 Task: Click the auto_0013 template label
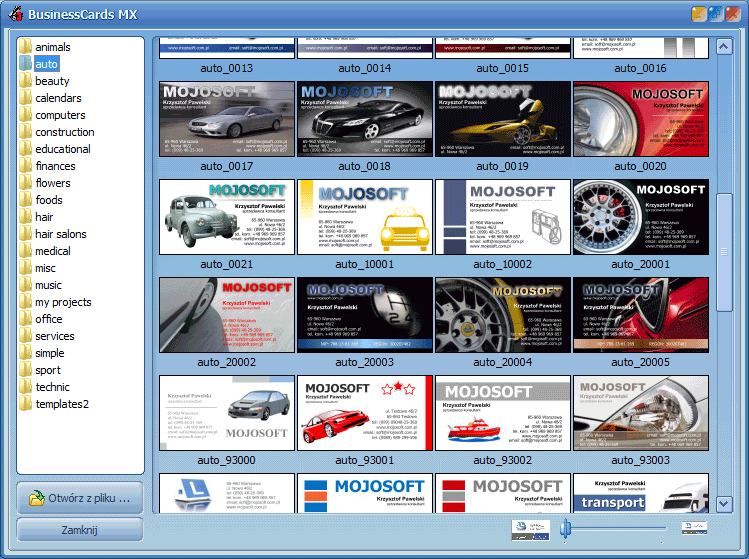tap(227, 68)
